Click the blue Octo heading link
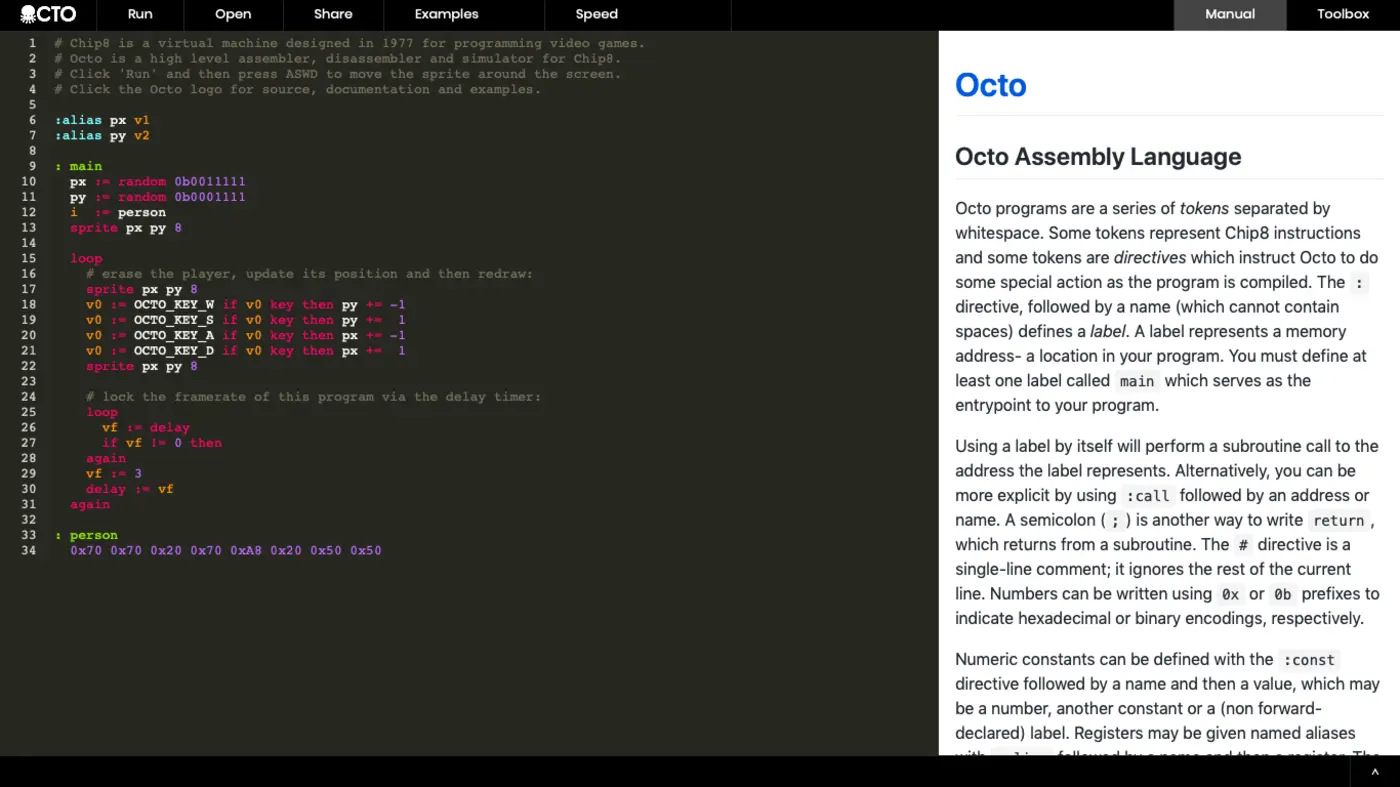1400x787 pixels. click(x=990, y=85)
